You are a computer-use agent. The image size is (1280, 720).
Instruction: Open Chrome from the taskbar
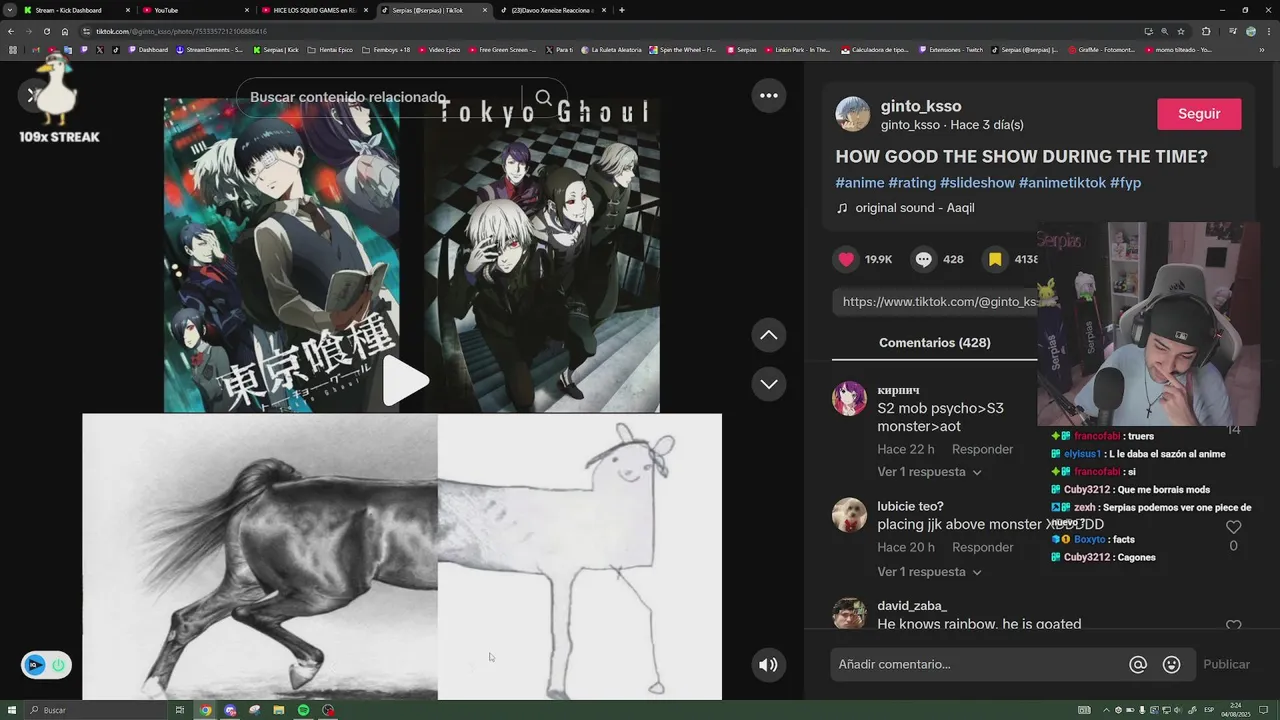click(205, 710)
